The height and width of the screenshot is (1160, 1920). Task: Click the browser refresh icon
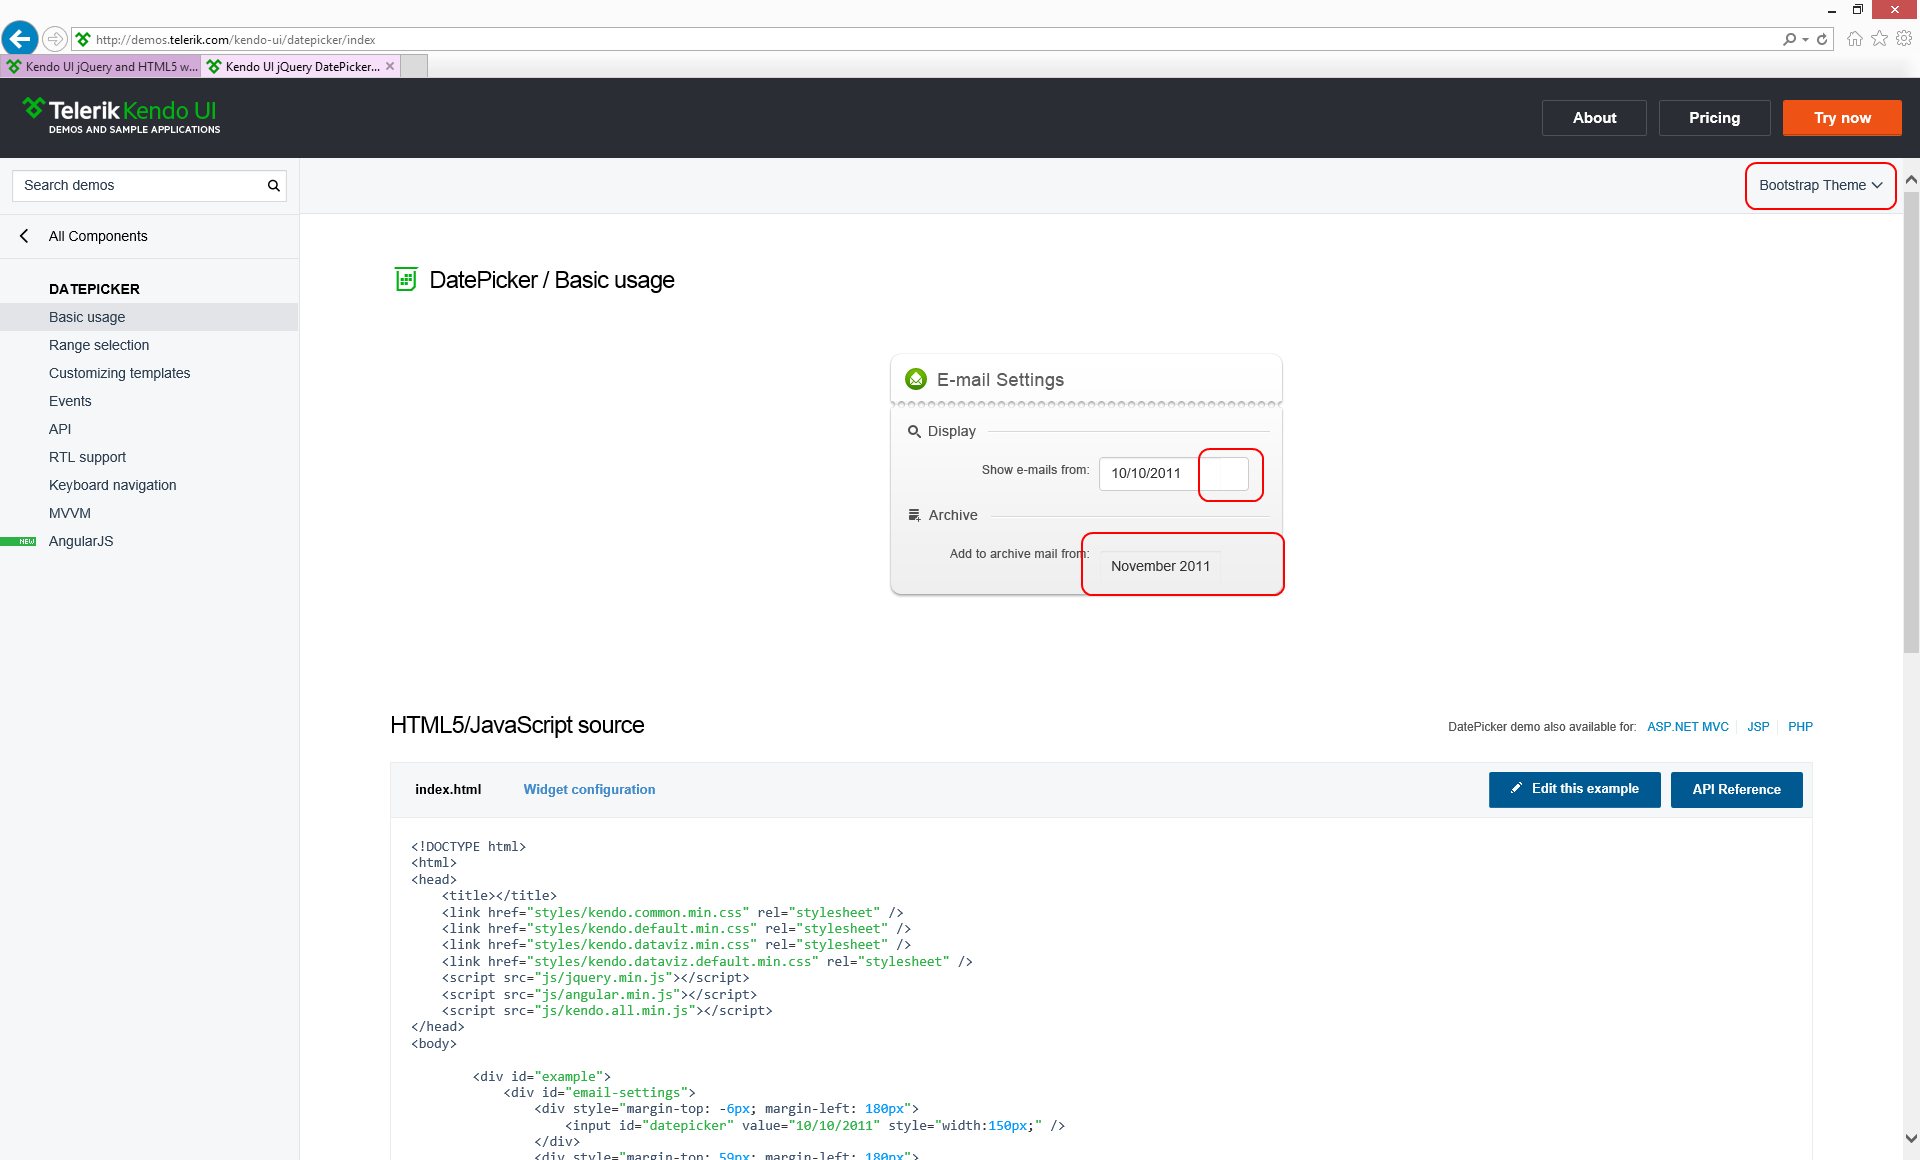tap(1822, 40)
